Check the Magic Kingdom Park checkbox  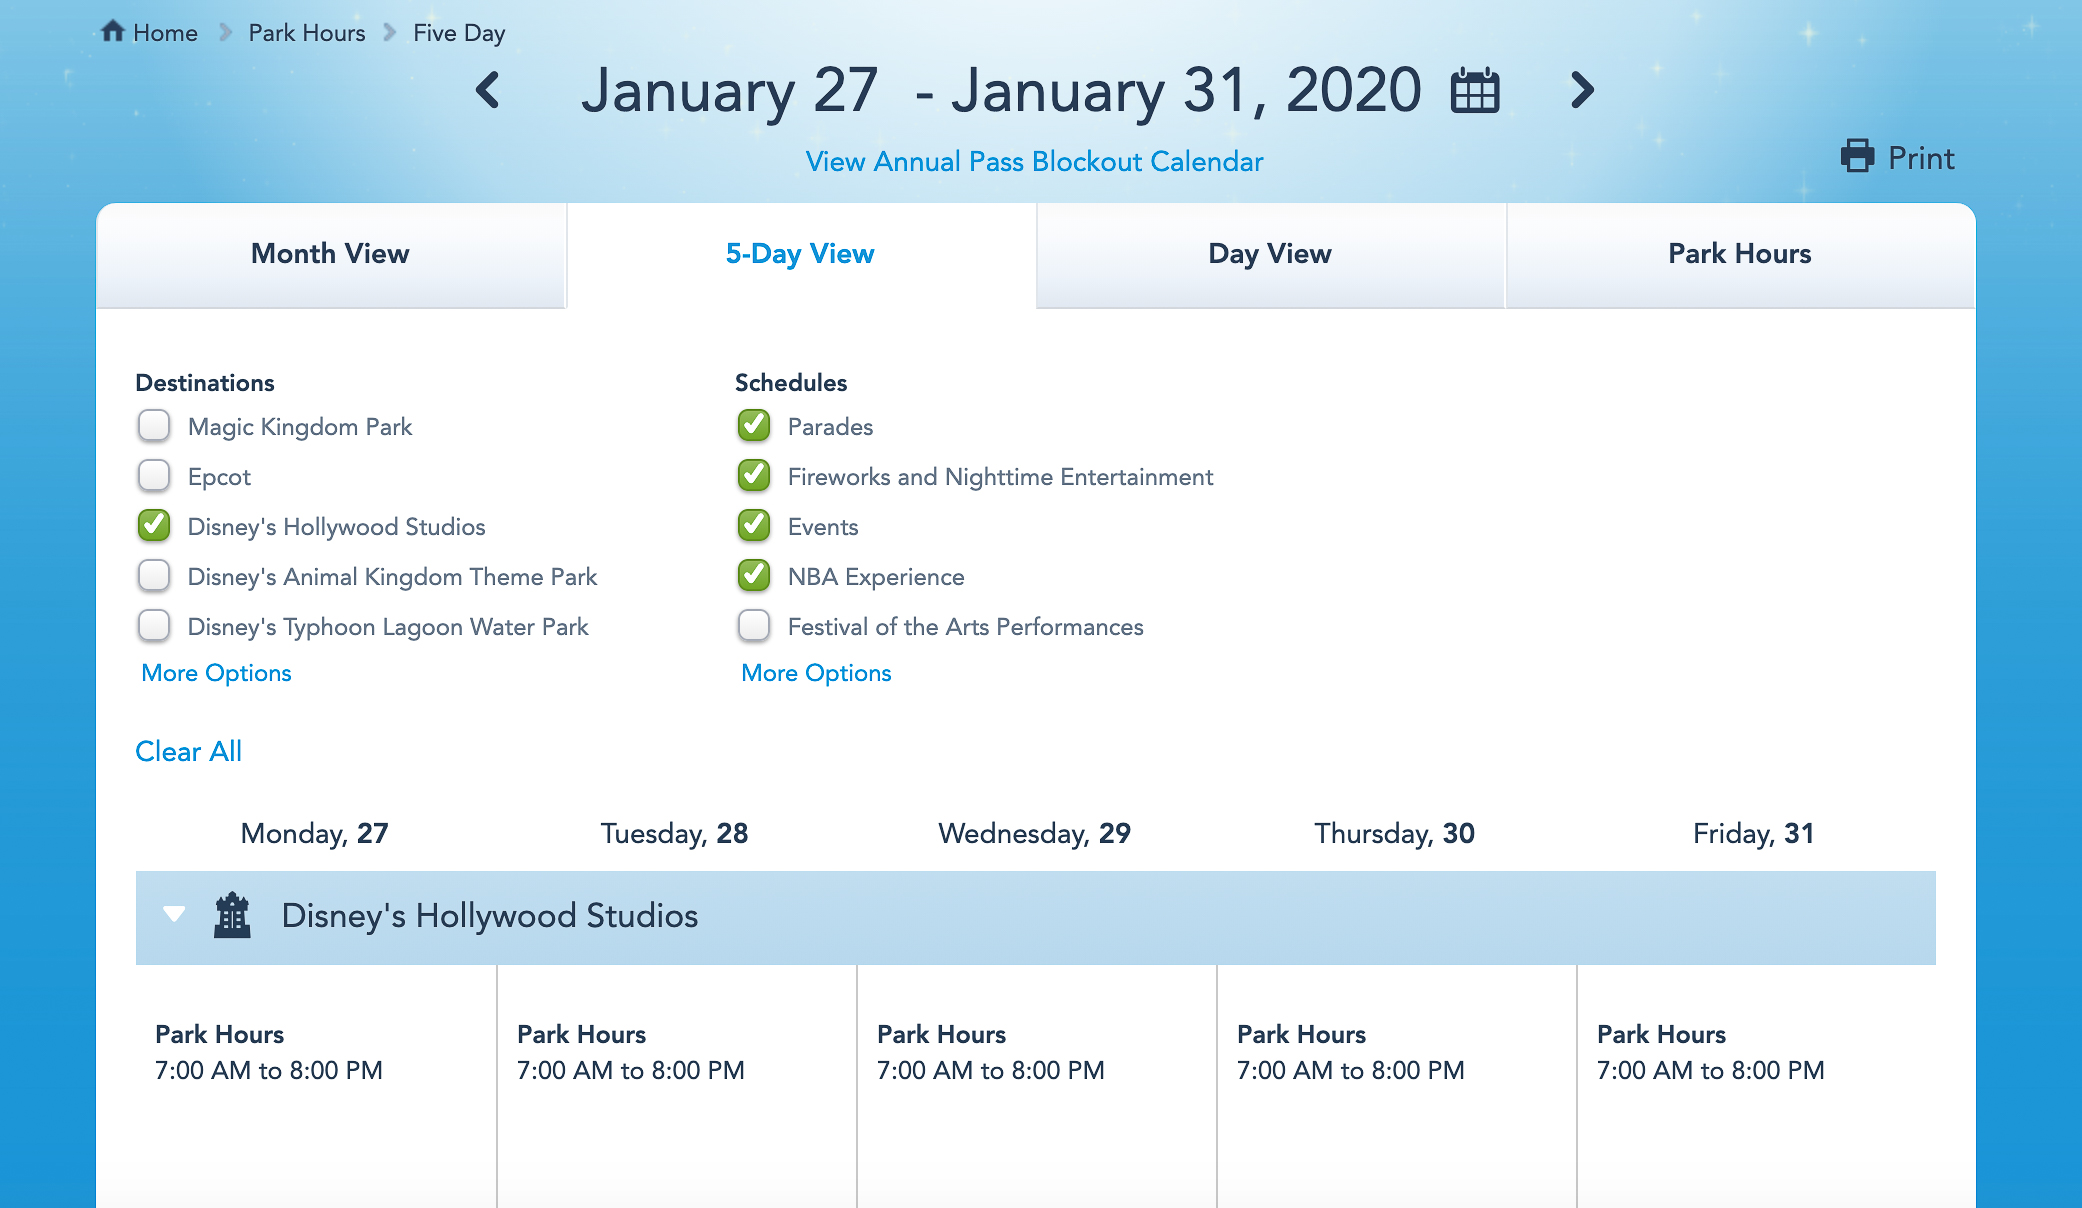[x=154, y=426]
